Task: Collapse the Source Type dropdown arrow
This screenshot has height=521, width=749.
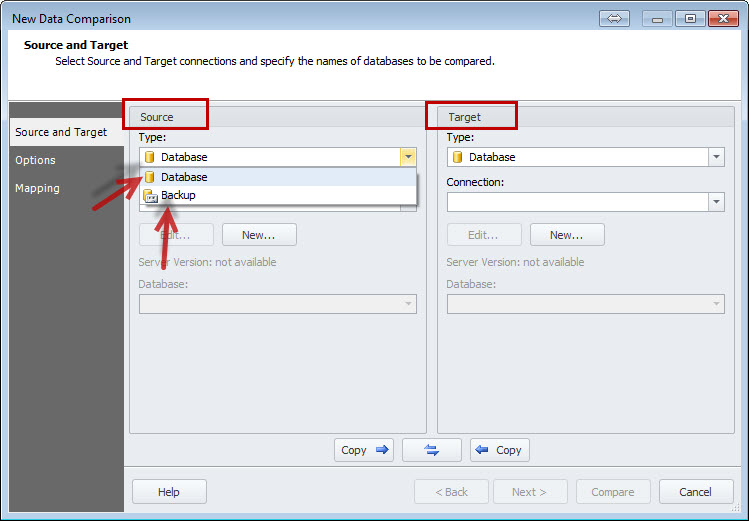Action: [x=408, y=157]
